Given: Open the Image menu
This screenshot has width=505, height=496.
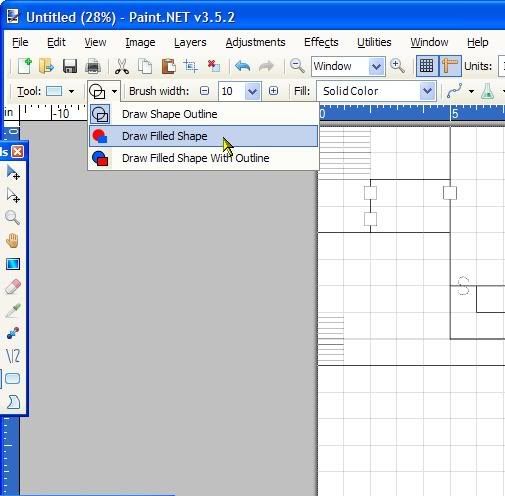Looking at the screenshot, I should tap(140, 42).
